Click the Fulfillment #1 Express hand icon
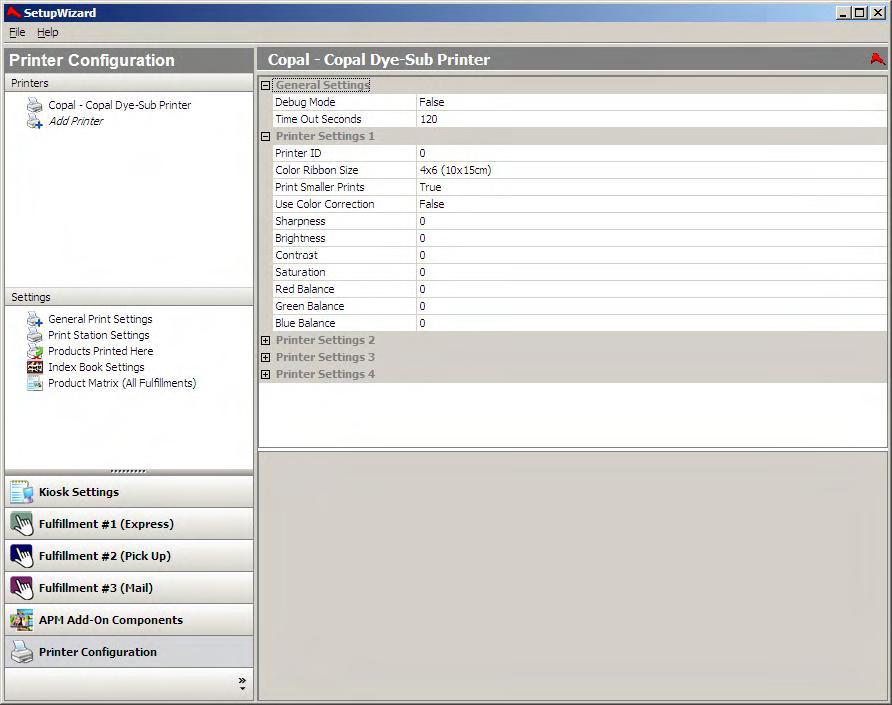This screenshot has height=705, width=892. pos(22,524)
